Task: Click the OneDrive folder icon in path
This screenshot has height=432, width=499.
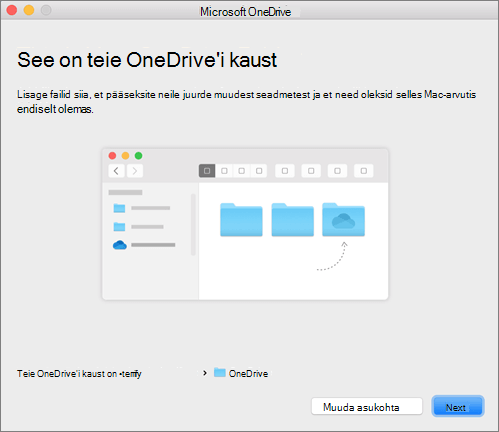Action: tap(220, 373)
